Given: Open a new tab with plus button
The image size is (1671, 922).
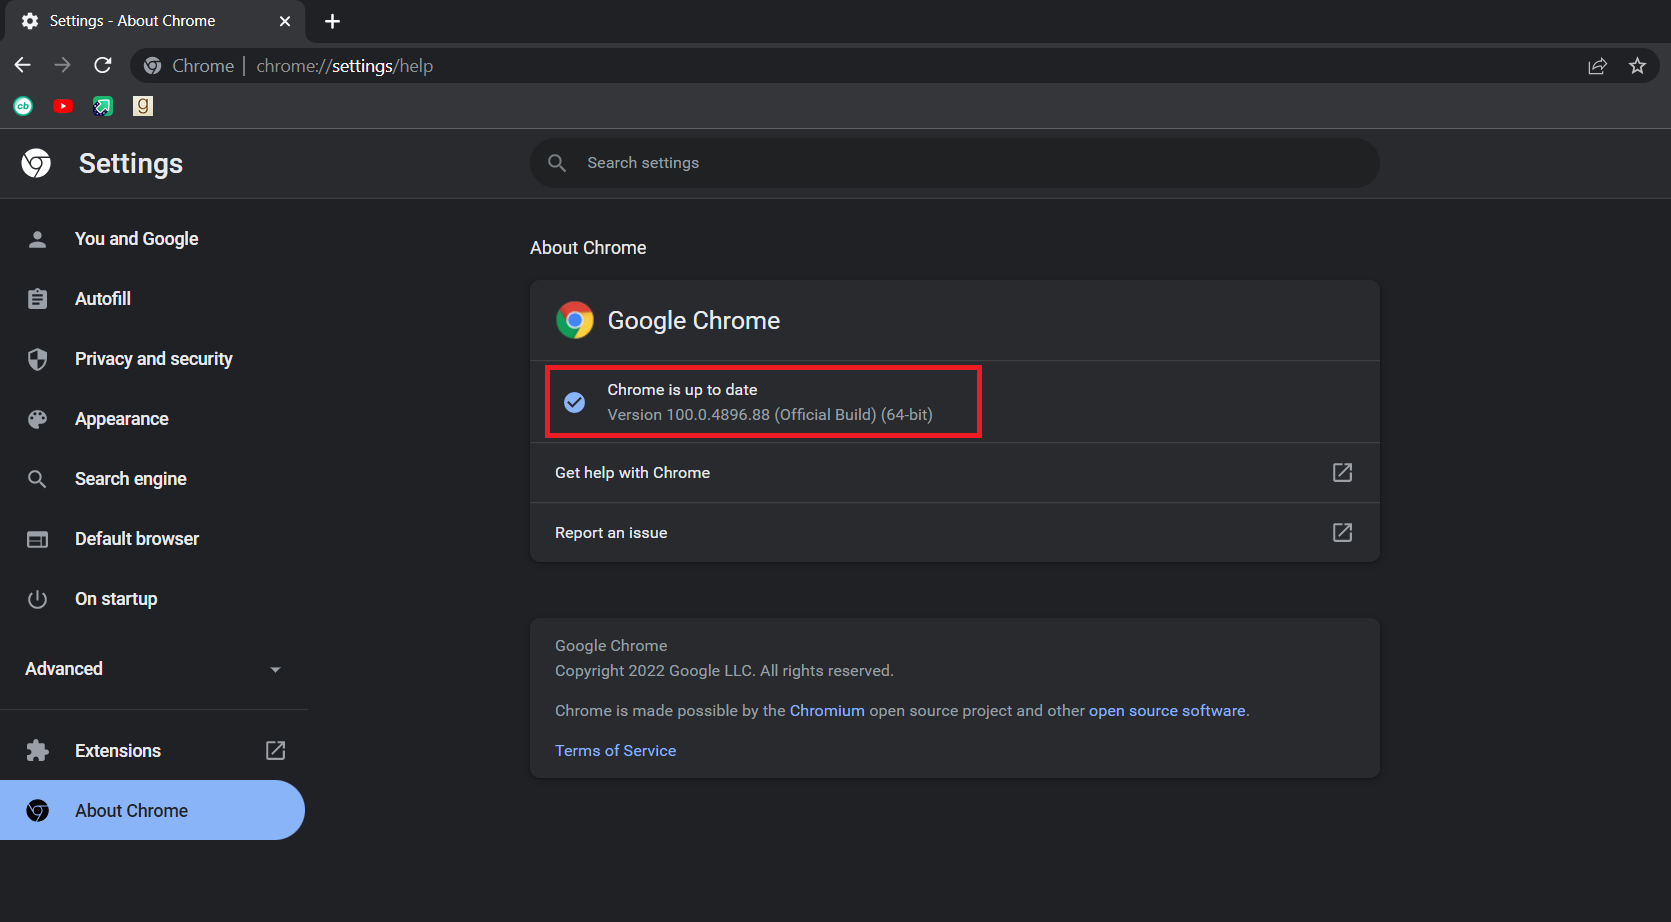Looking at the screenshot, I should tap(332, 21).
